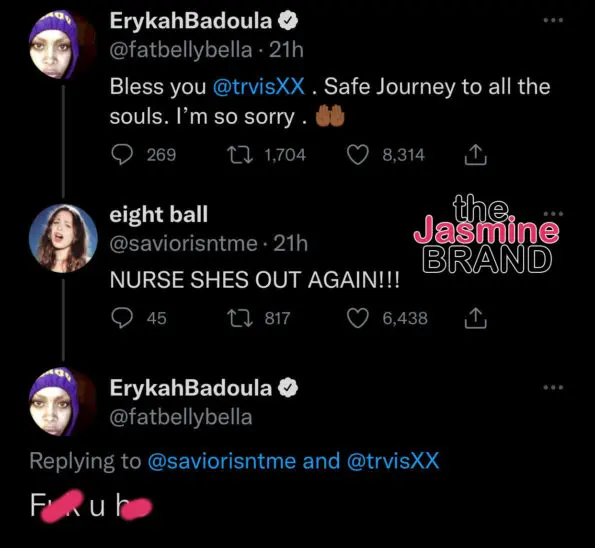595x548 pixels.
Task: Share the eight ball tweet
Action: pyautogui.click(x=475, y=318)
